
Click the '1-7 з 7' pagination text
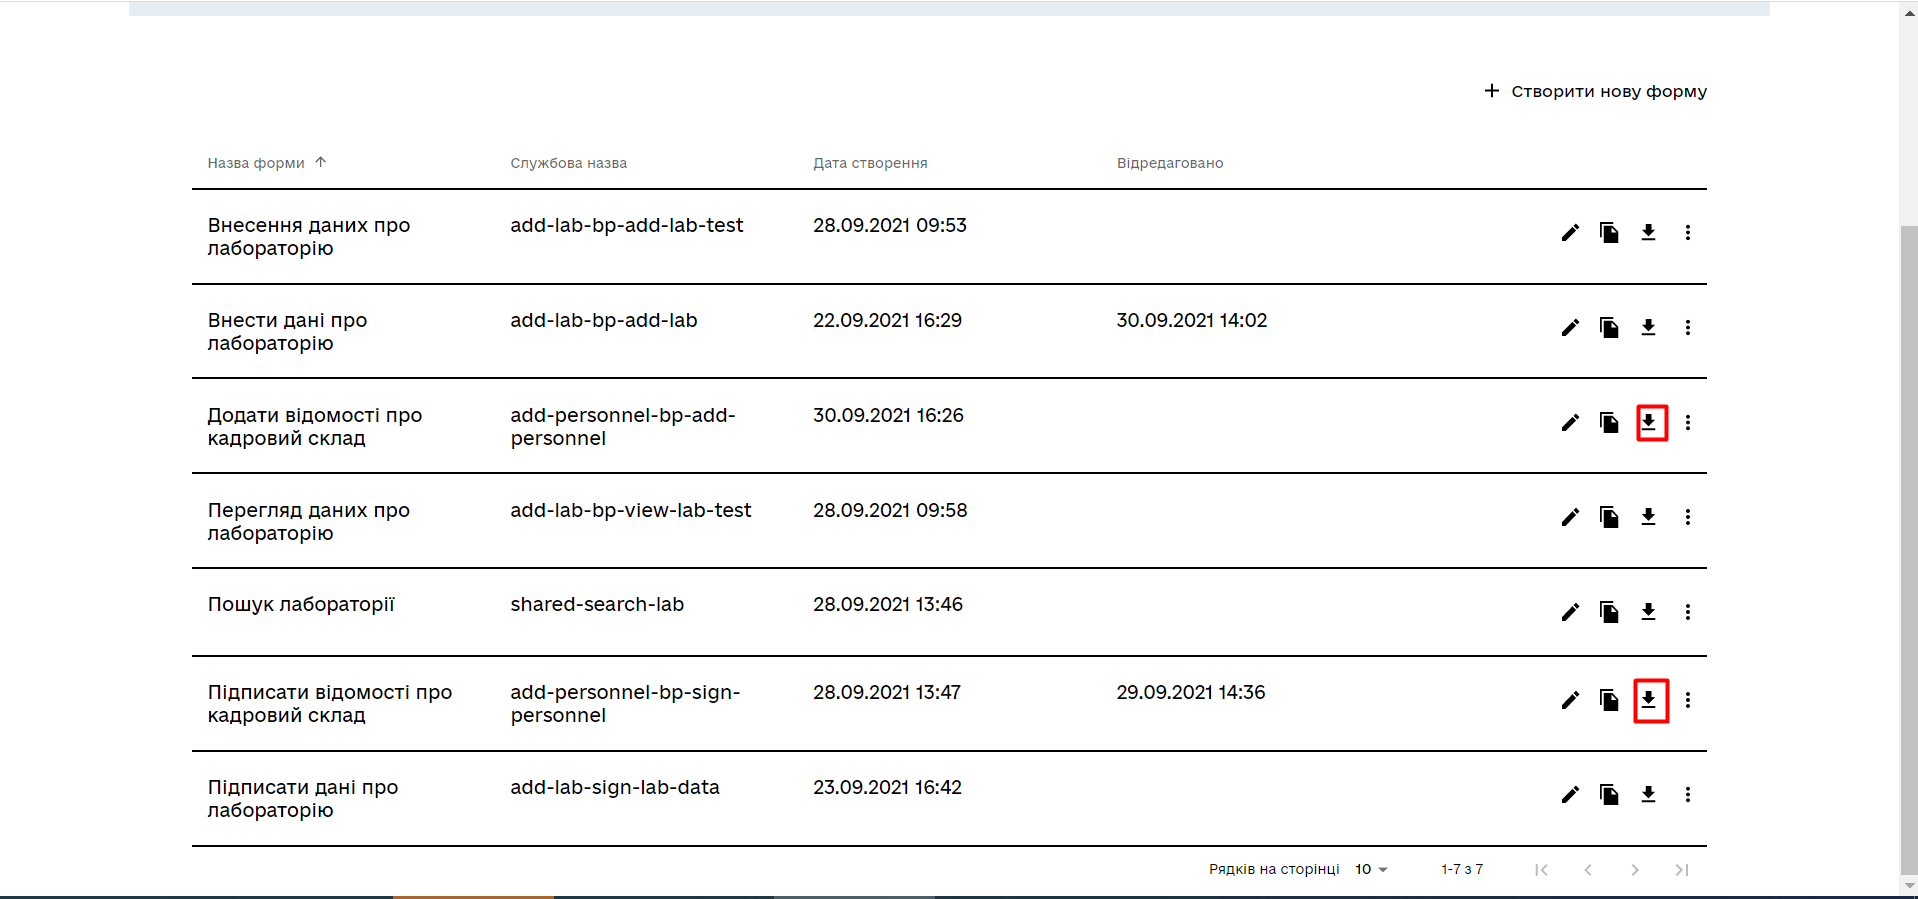(1462, 869)
